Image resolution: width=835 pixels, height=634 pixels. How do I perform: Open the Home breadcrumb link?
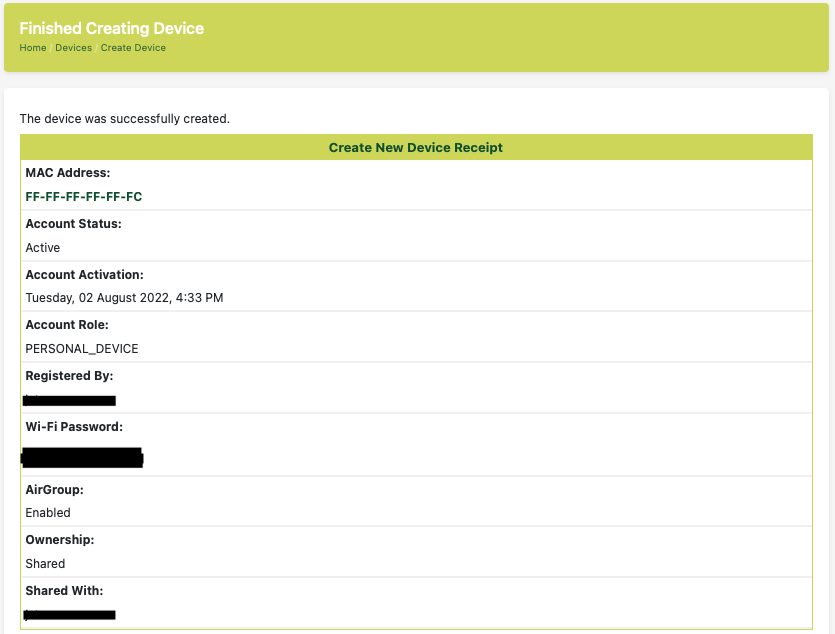(32, 47)
